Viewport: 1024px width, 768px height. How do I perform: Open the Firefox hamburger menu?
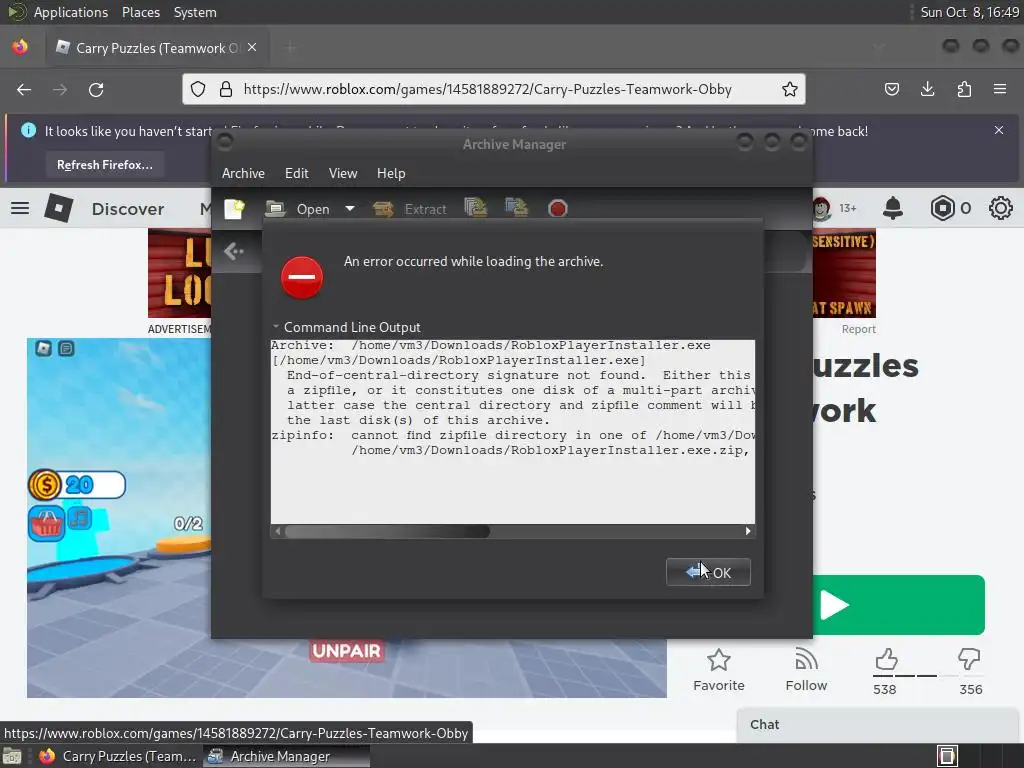coord(1000,89)
